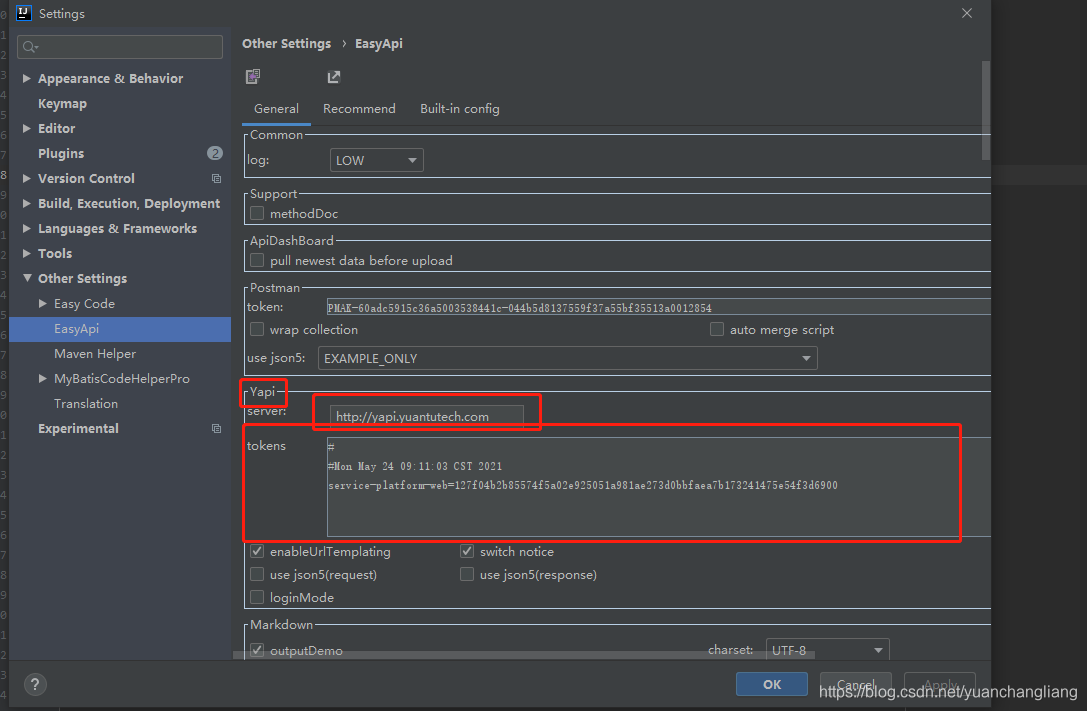Screen dimensions: 1087x711
Task: Click the vertical scrollbar thumb of settings panel
Action: [x=986, y=111]
